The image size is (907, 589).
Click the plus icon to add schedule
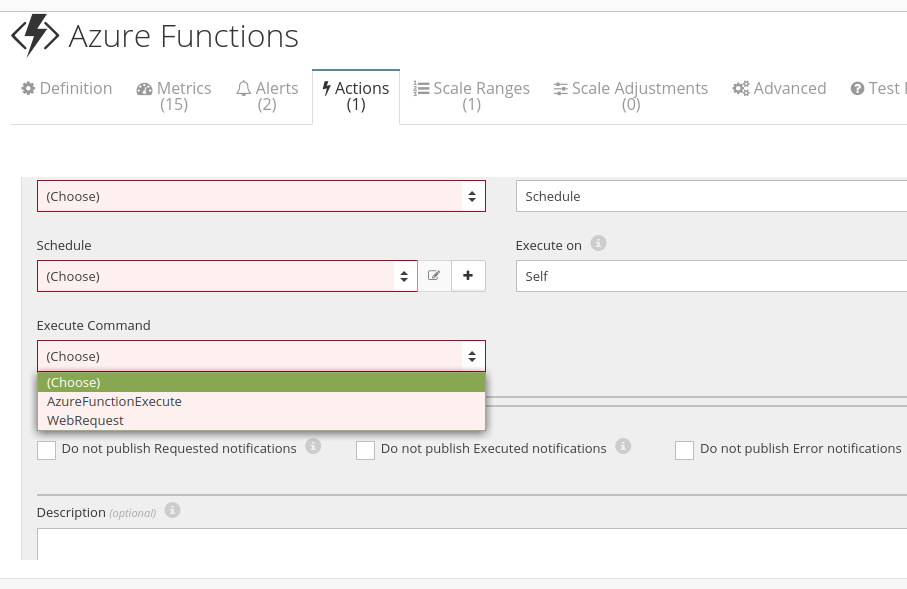point(468,276)
